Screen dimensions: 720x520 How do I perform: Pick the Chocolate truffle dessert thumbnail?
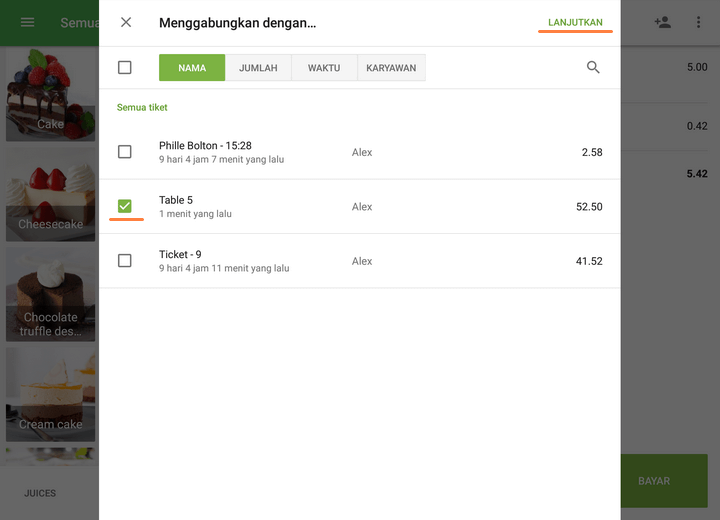pos(50,295)
